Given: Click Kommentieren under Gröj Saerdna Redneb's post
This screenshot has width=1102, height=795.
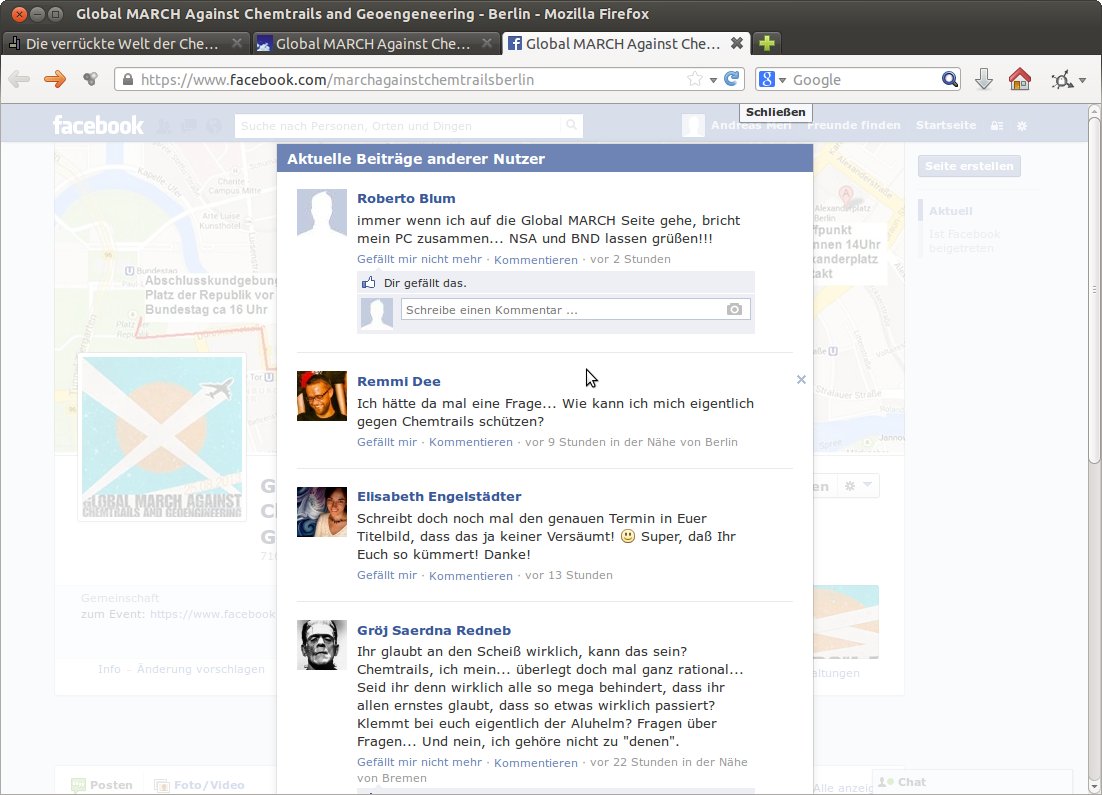Looking at the screenshot, I should tap(536, 763).
